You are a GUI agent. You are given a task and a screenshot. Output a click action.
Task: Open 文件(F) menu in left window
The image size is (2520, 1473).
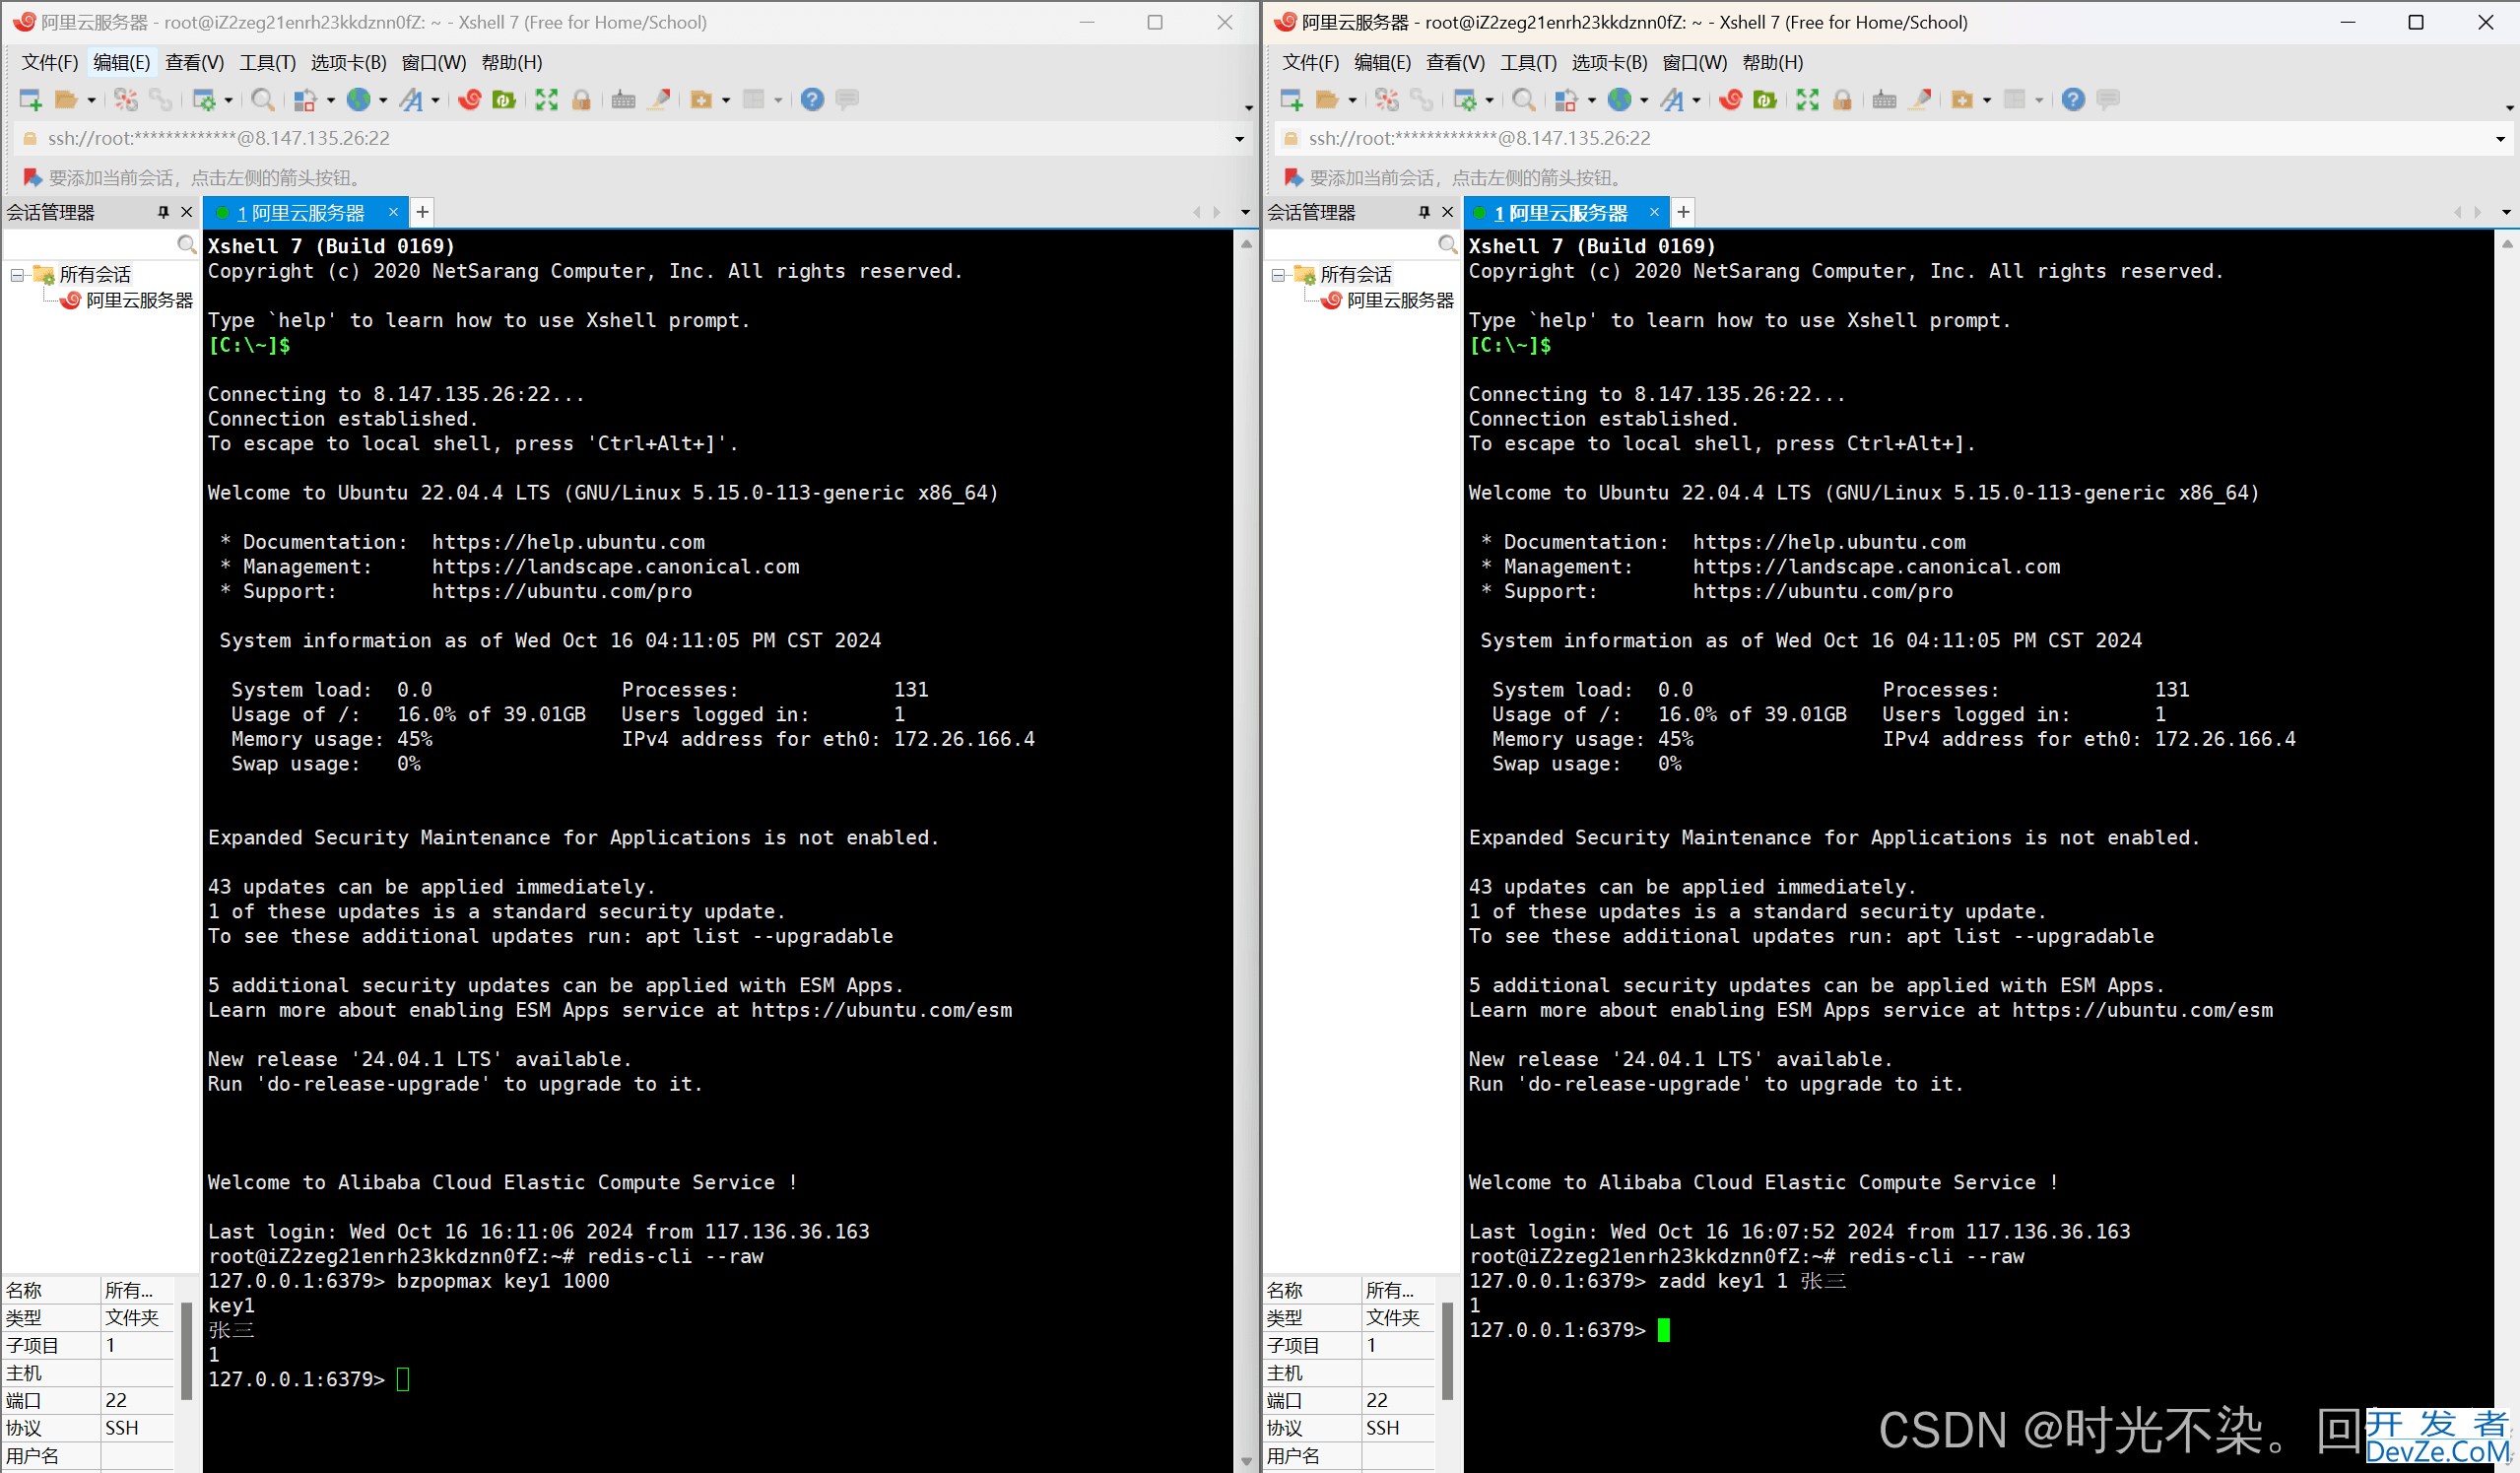[x=50, y=62]
